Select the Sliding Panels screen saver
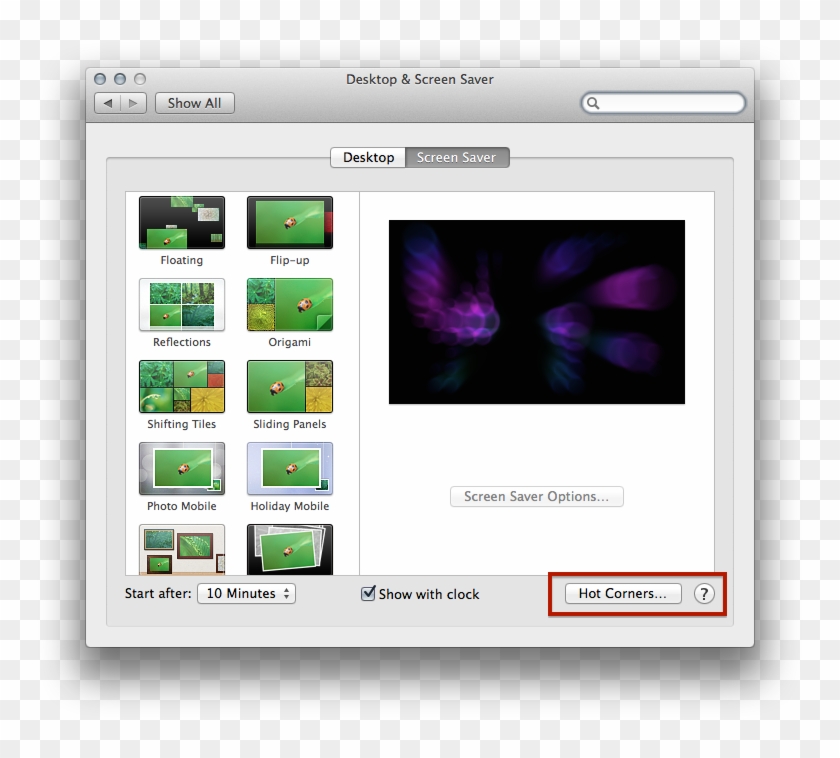This screenshot has width=840, height=758. click(289, 386)
